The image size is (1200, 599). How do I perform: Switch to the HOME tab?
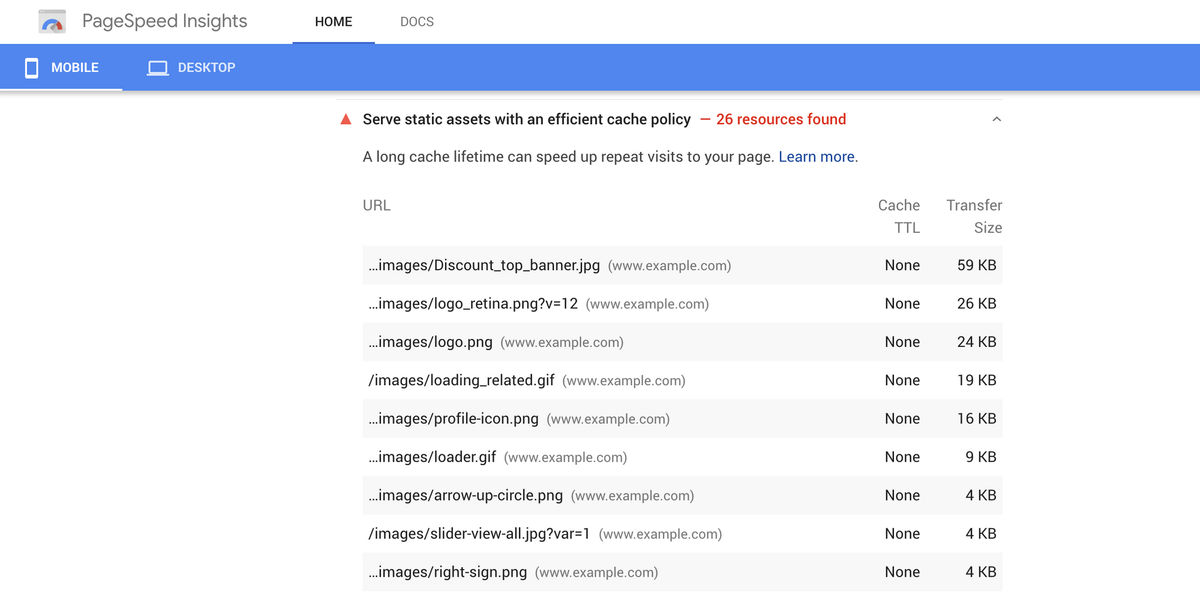pyautogui.click(x=333, y=21)
